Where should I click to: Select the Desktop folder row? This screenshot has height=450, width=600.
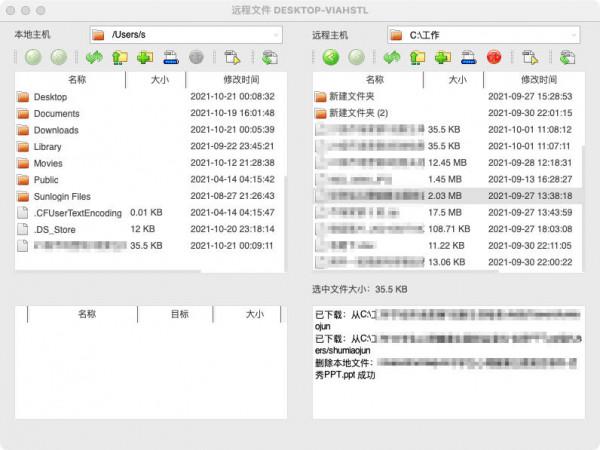coord(150,97)
